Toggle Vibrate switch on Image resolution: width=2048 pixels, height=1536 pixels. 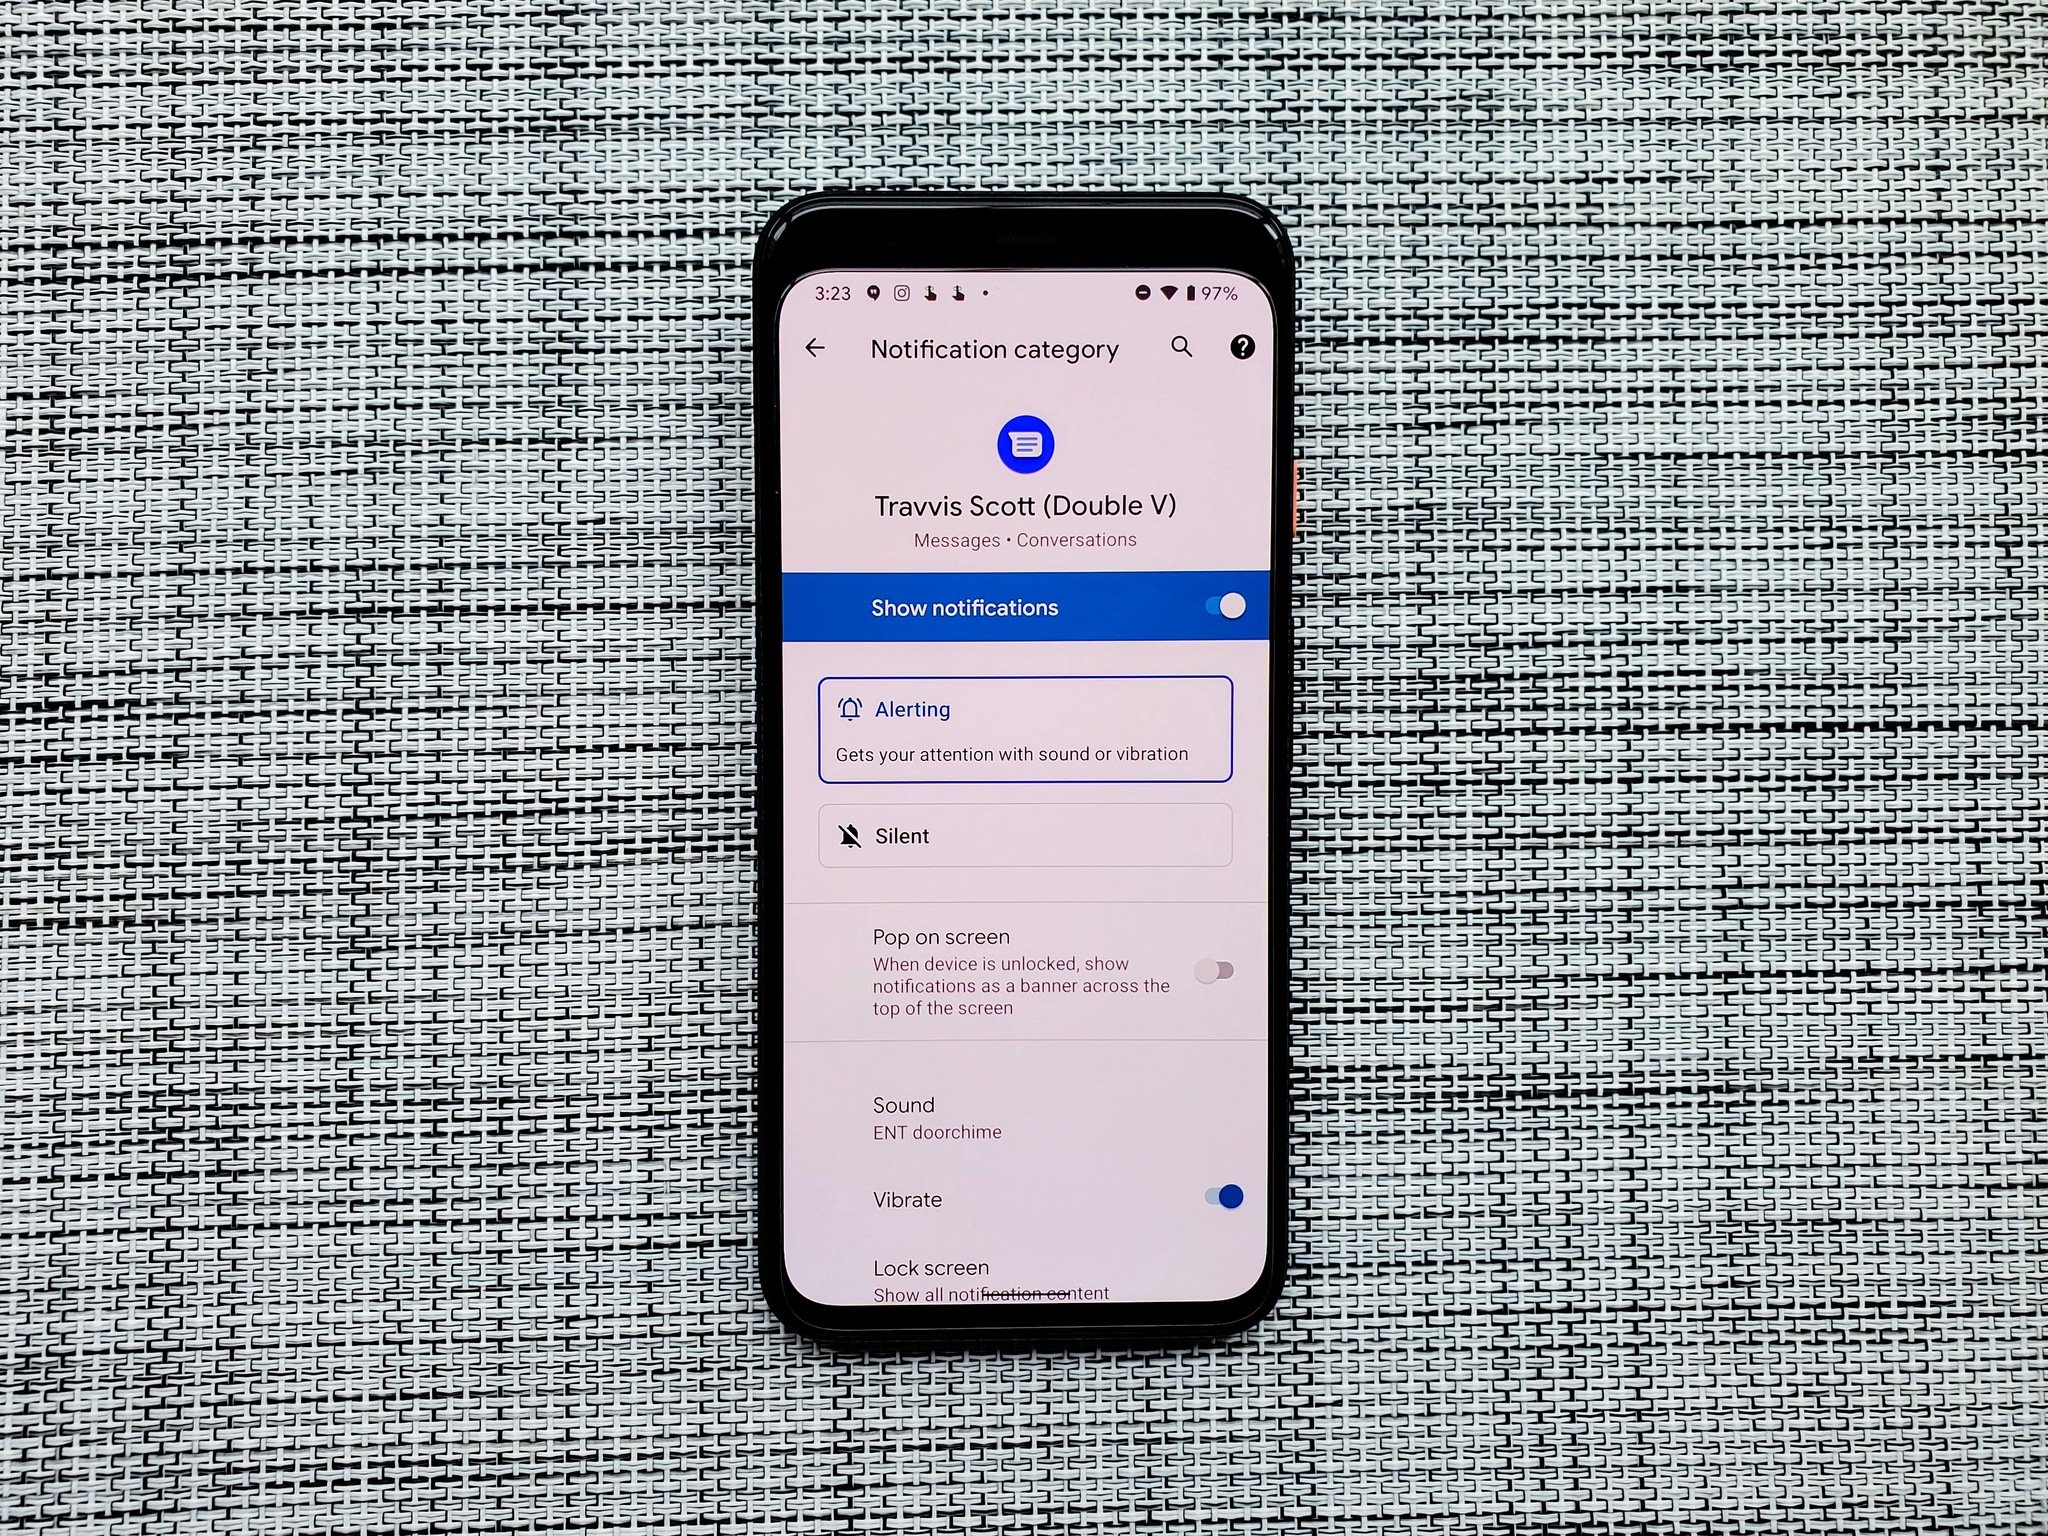[x=1221, y=1196]
